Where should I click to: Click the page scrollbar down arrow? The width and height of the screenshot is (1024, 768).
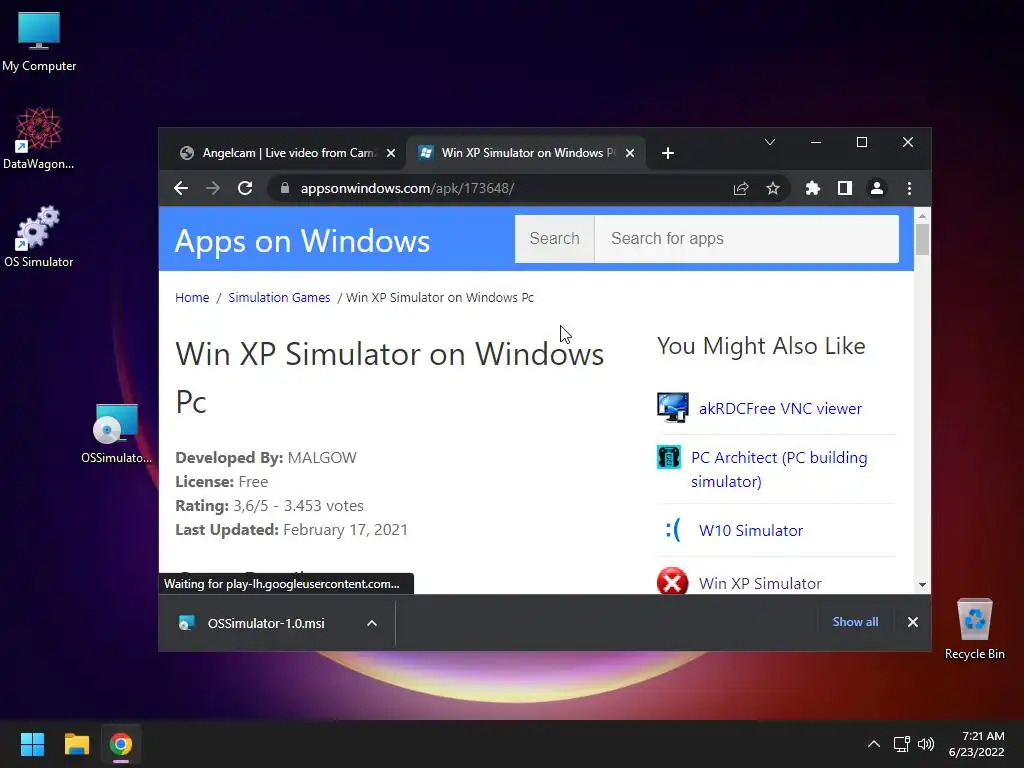tap(922, 585)
